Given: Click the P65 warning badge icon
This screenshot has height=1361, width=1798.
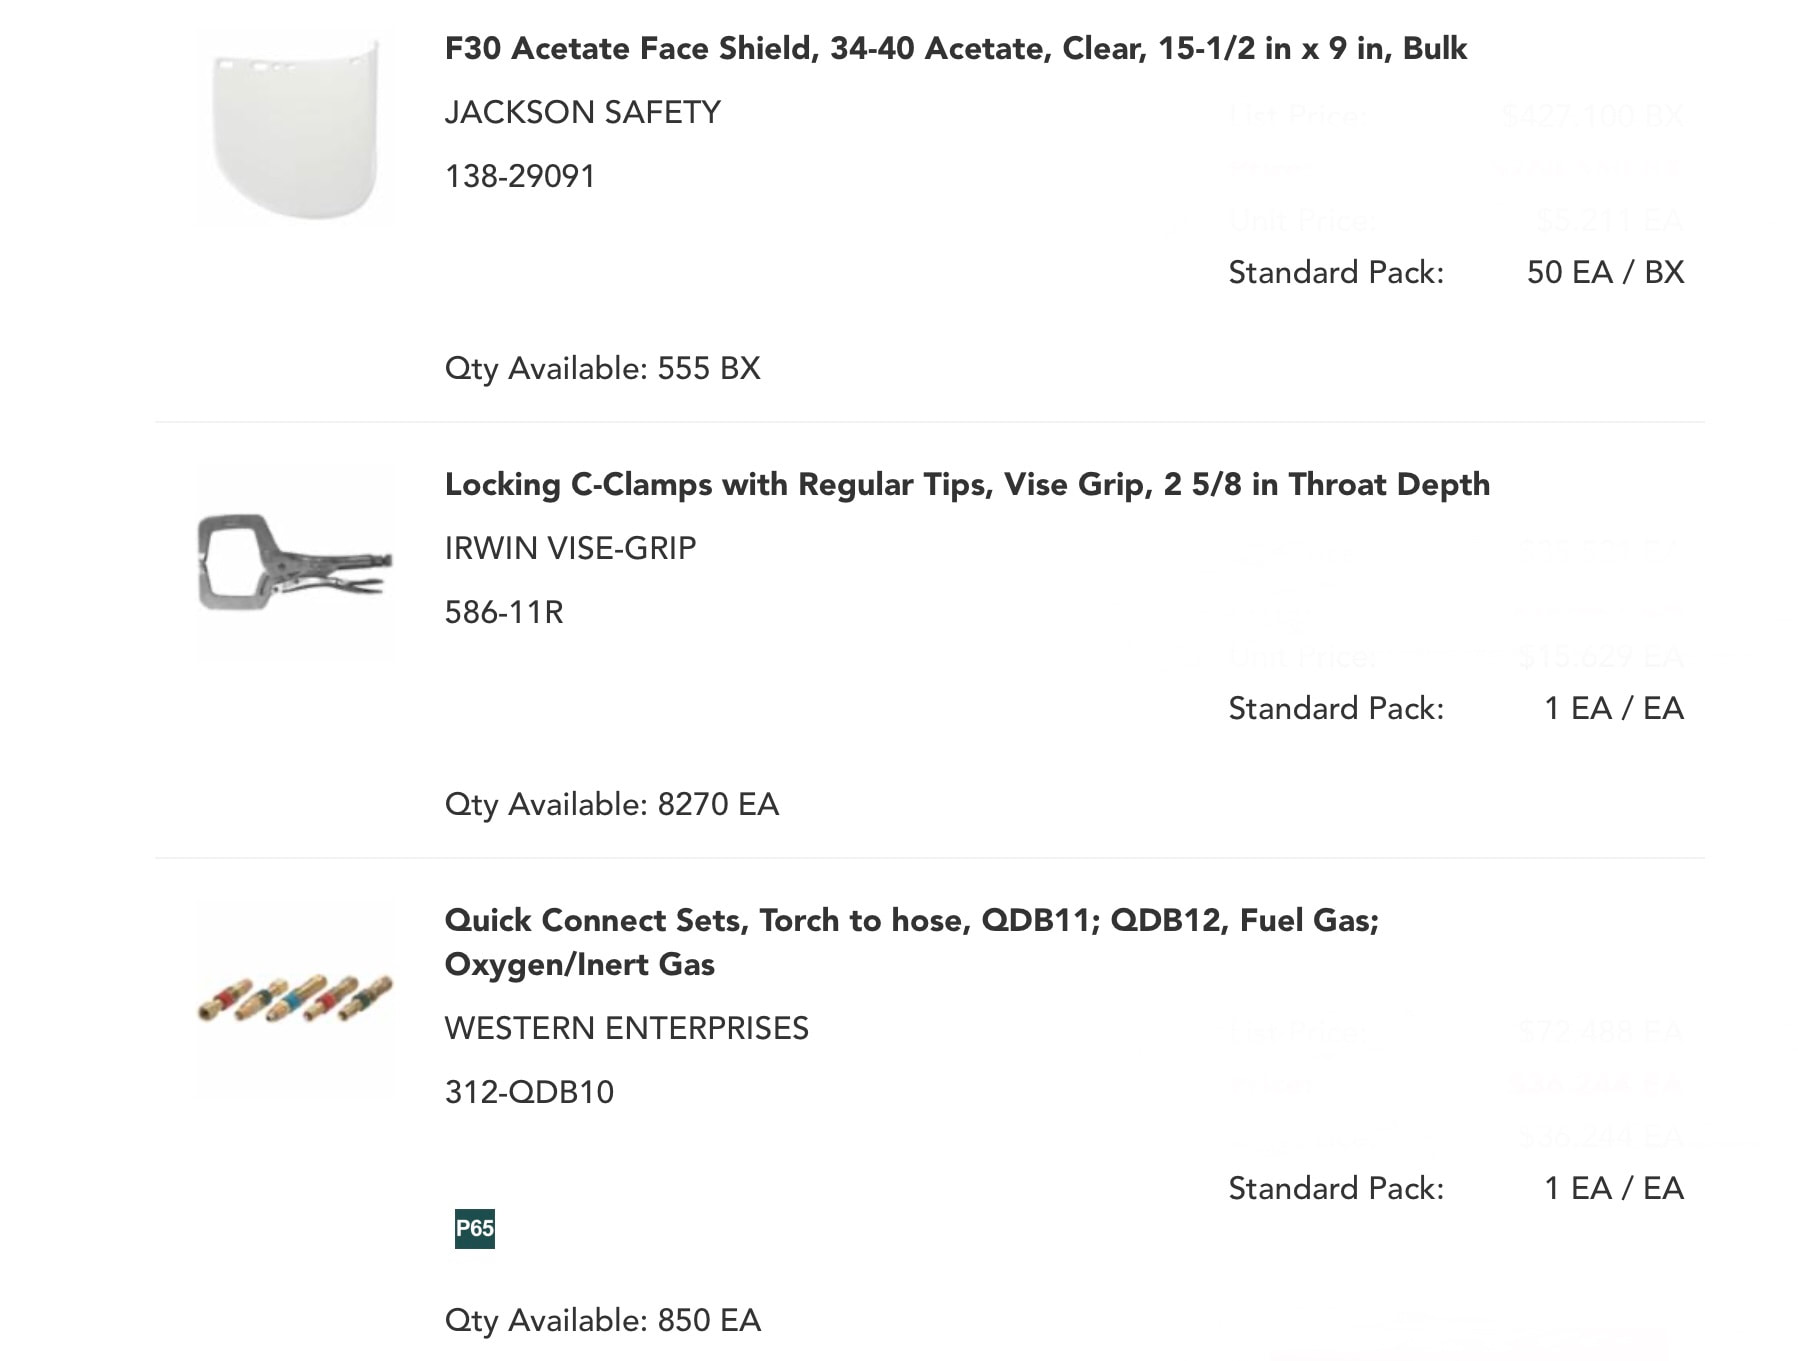Looking at the screenshot, I should click(475, 1228).
